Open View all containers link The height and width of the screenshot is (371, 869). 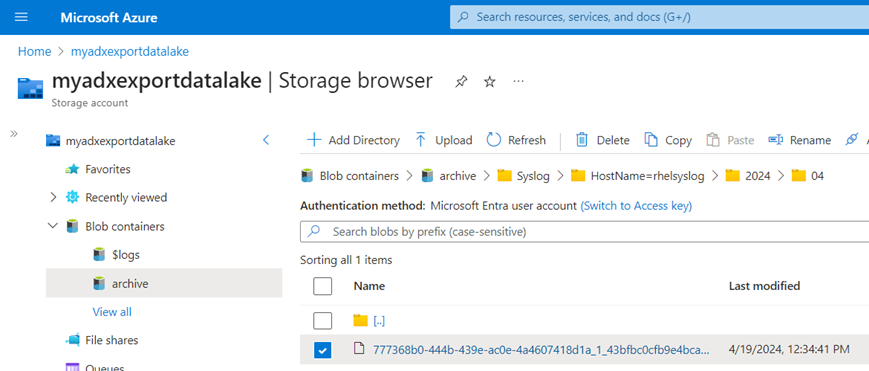pyautogui.click(x=112, y=312)
